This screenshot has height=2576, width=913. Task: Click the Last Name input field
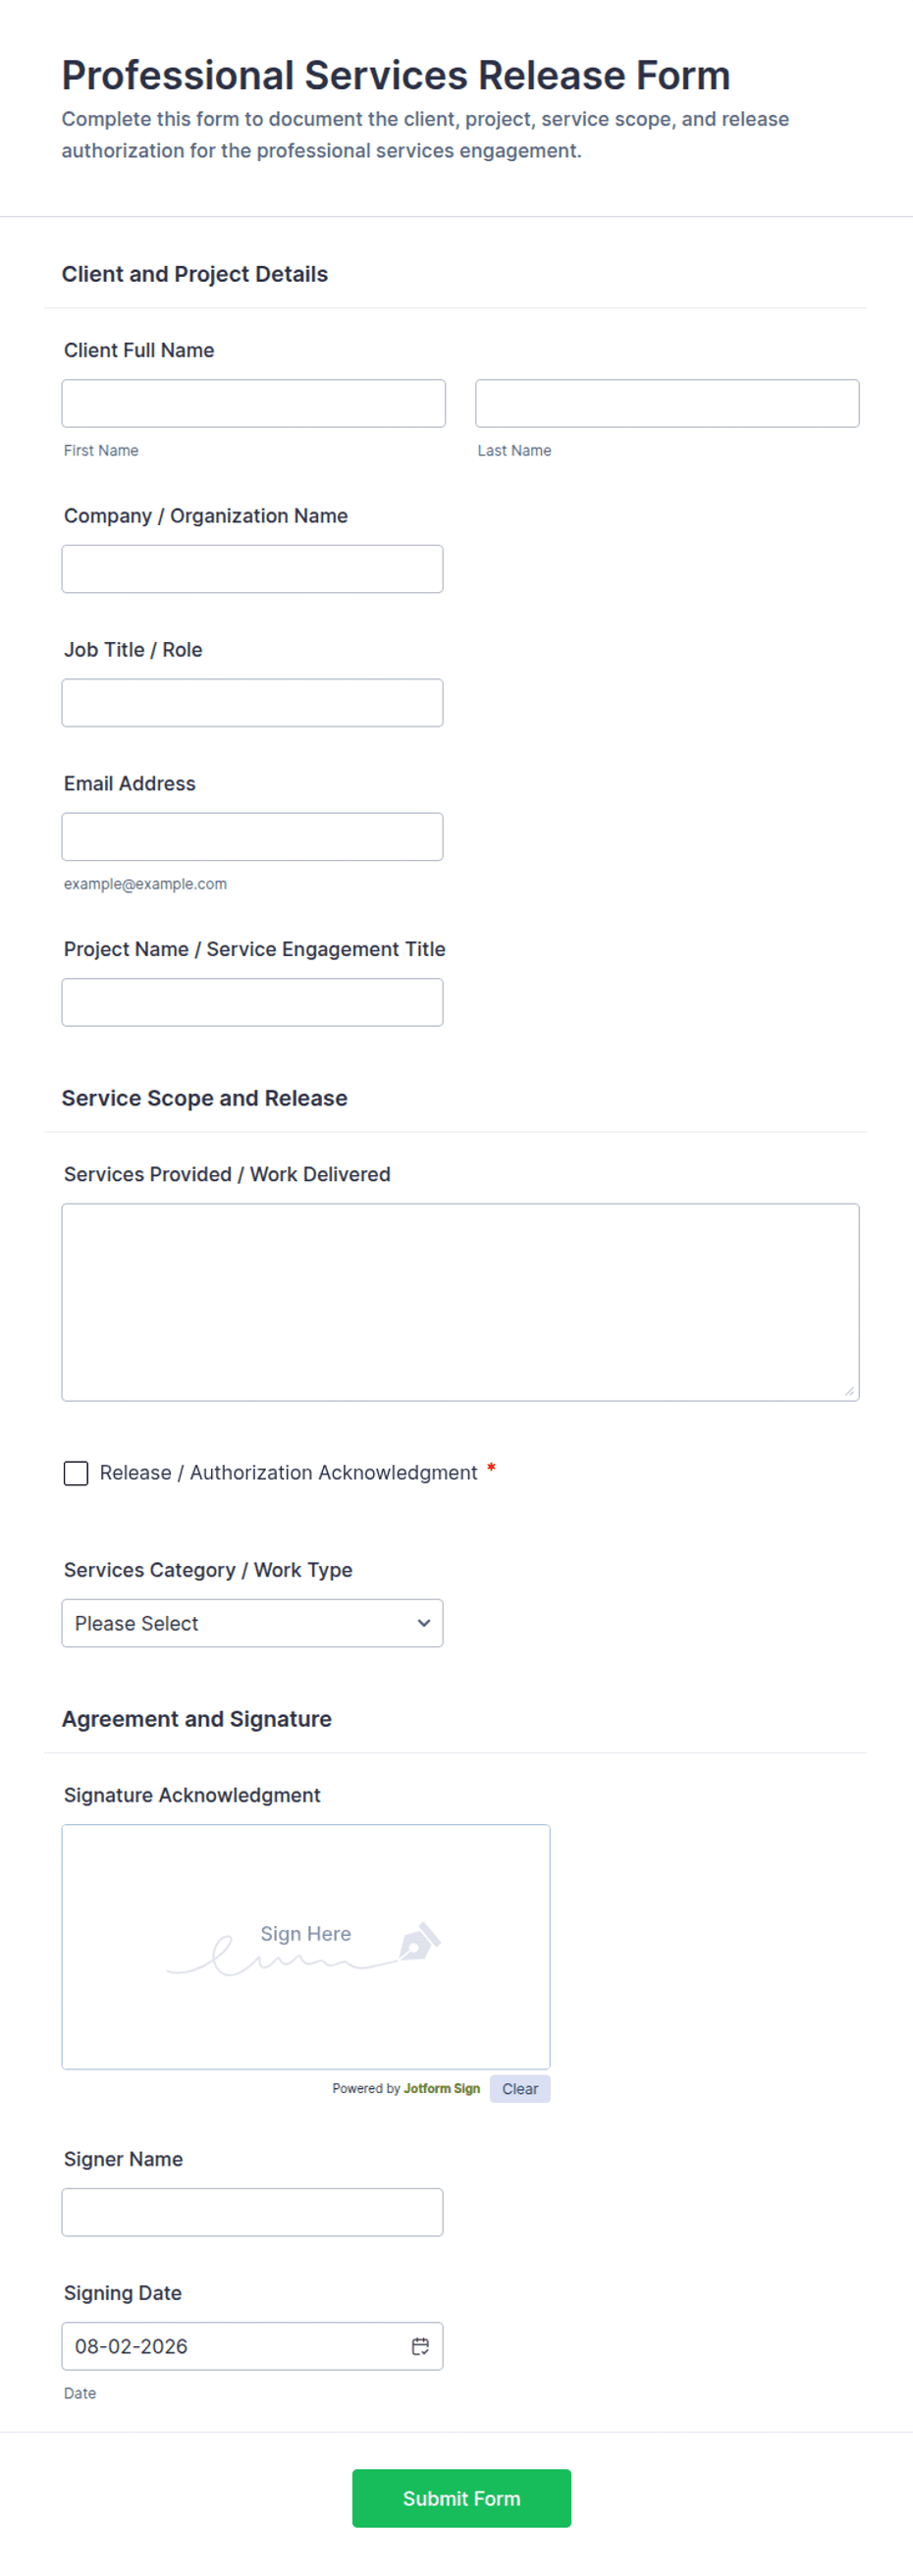coord(667,403)
